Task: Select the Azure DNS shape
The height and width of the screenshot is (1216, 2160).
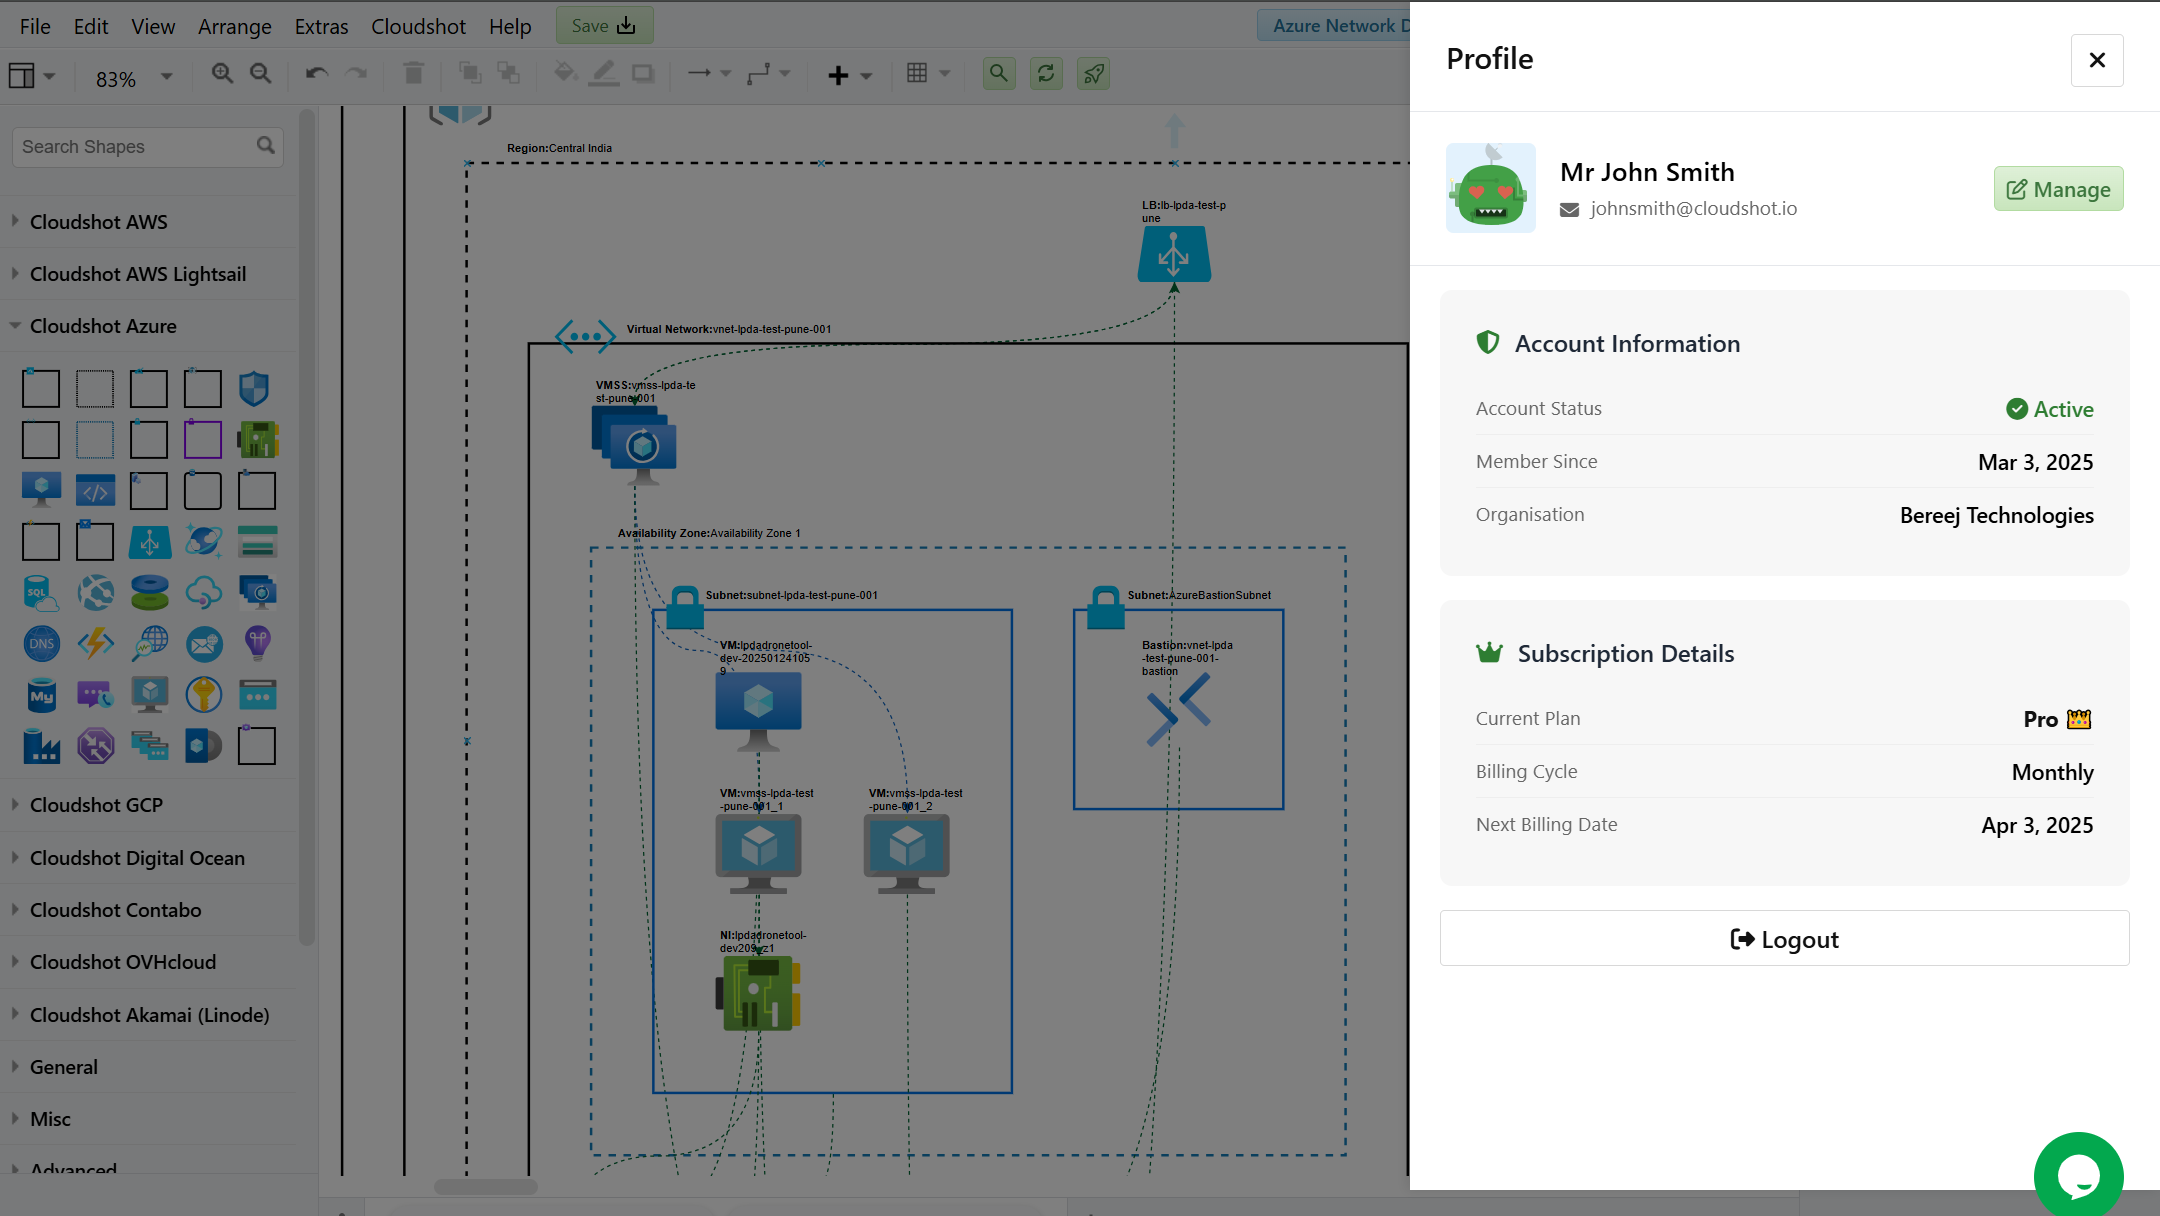Action: (41, 644)
